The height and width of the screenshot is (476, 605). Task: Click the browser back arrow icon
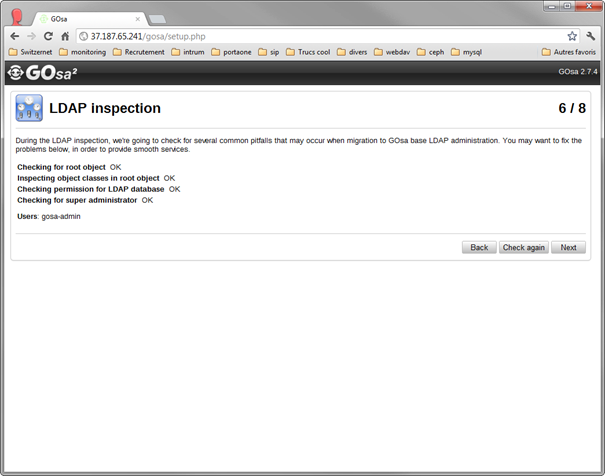coord(15,36)
